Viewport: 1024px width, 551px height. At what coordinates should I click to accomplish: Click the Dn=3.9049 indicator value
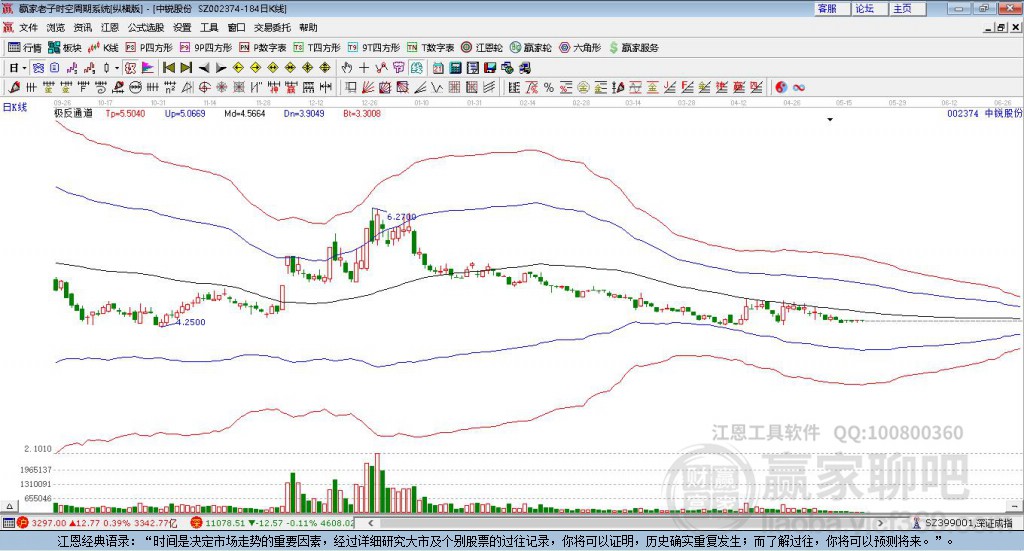304,114
